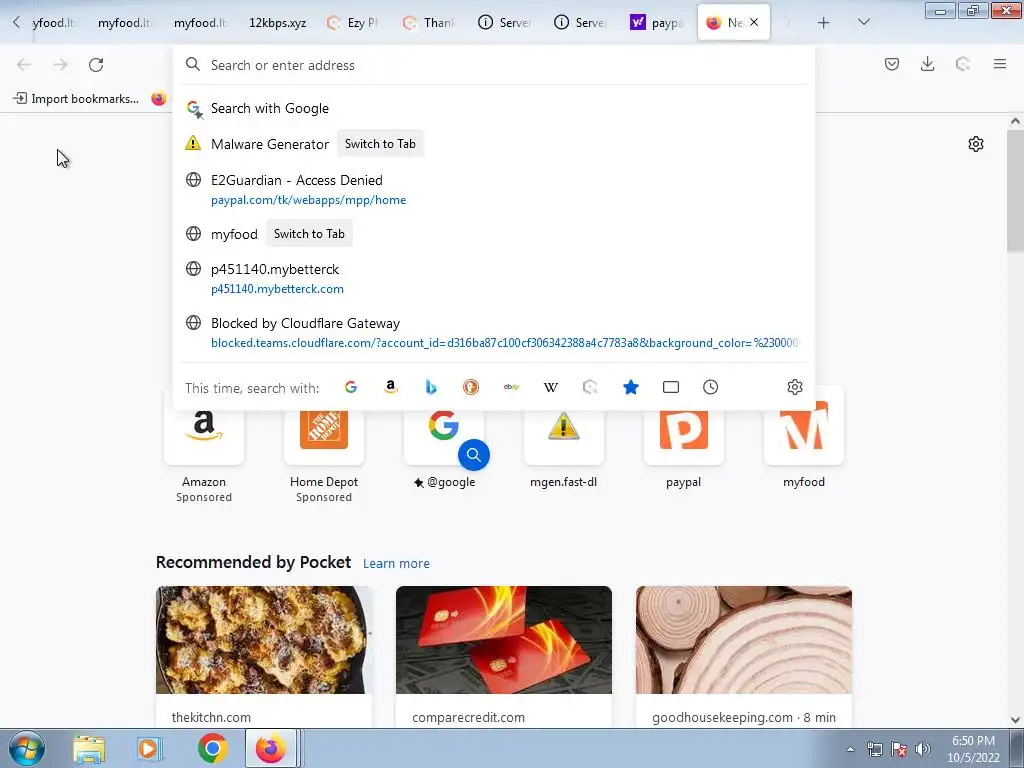
Task: Select Search with Google suggestion
Action: click(x=494, y=108)
